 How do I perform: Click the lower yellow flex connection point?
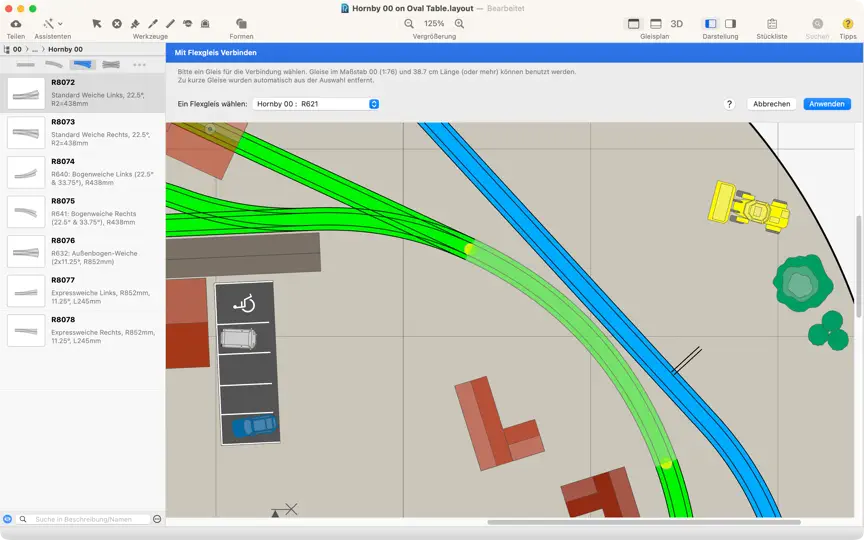coord(666,464)
